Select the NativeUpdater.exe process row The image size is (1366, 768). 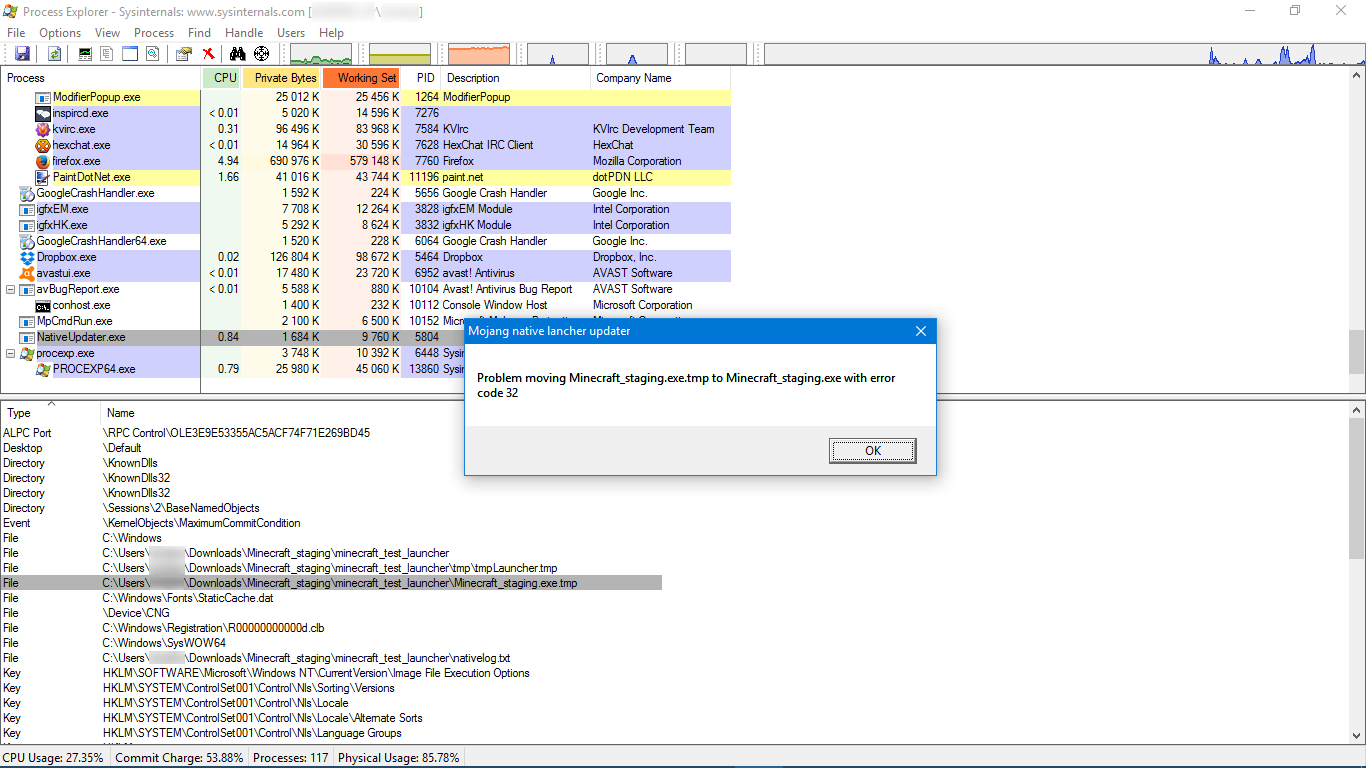pos(366,337)
